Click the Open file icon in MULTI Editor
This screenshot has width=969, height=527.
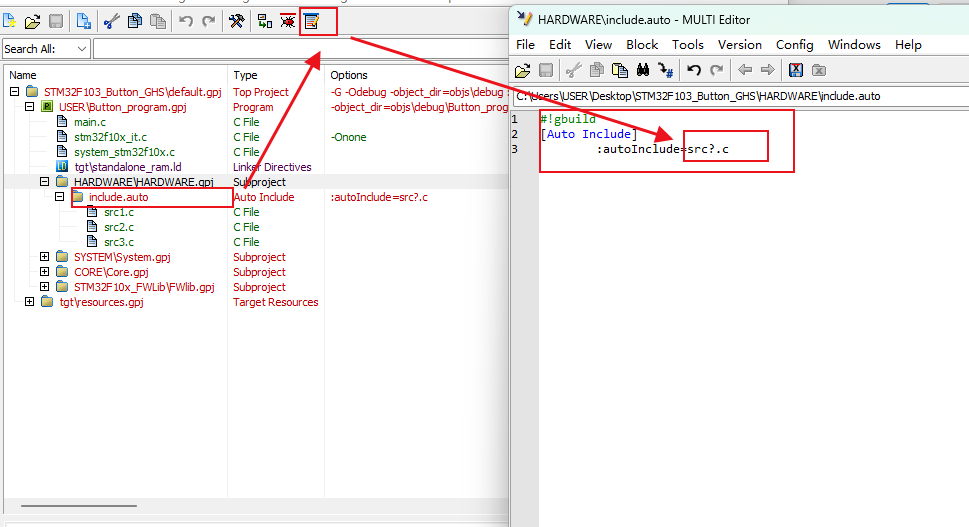523,70
